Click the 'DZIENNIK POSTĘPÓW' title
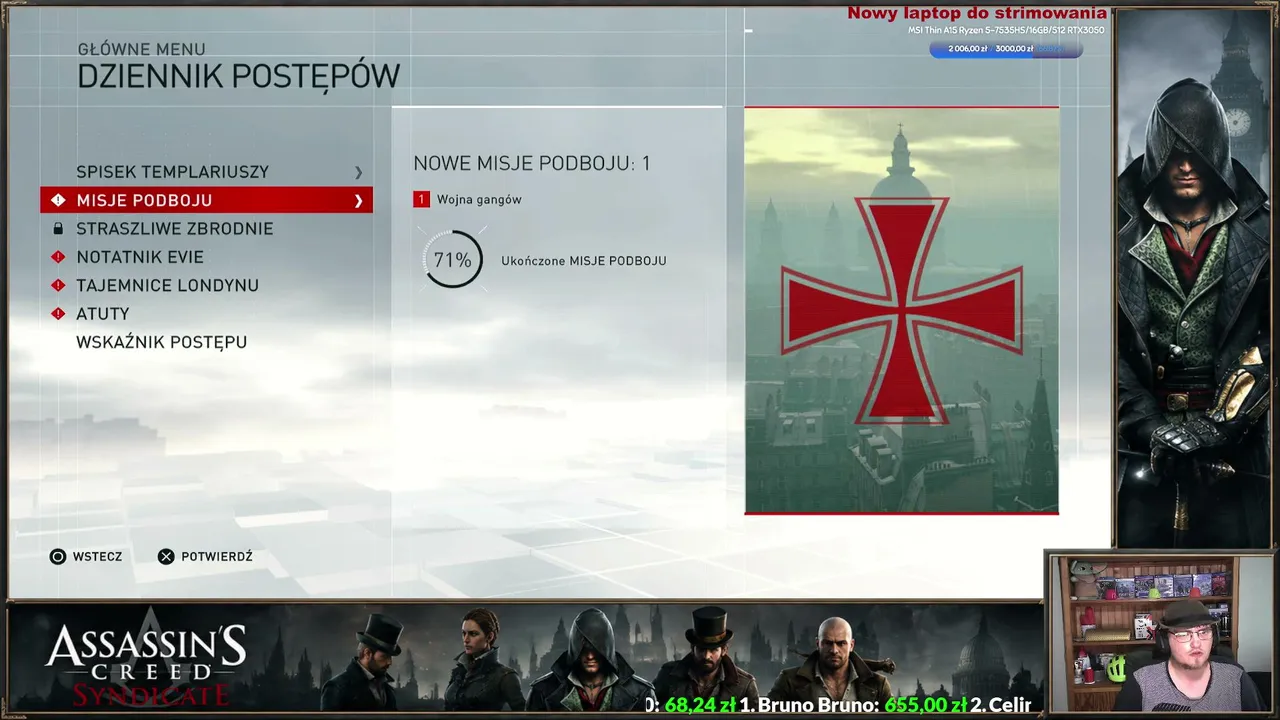The image size is (1280, 720). [x=239, y=77]
